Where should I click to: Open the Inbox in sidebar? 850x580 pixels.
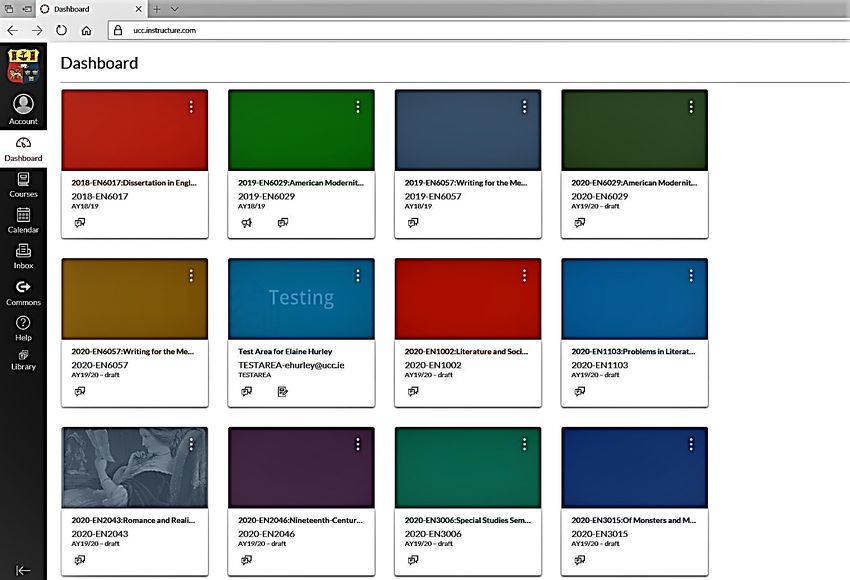(23, 255)
